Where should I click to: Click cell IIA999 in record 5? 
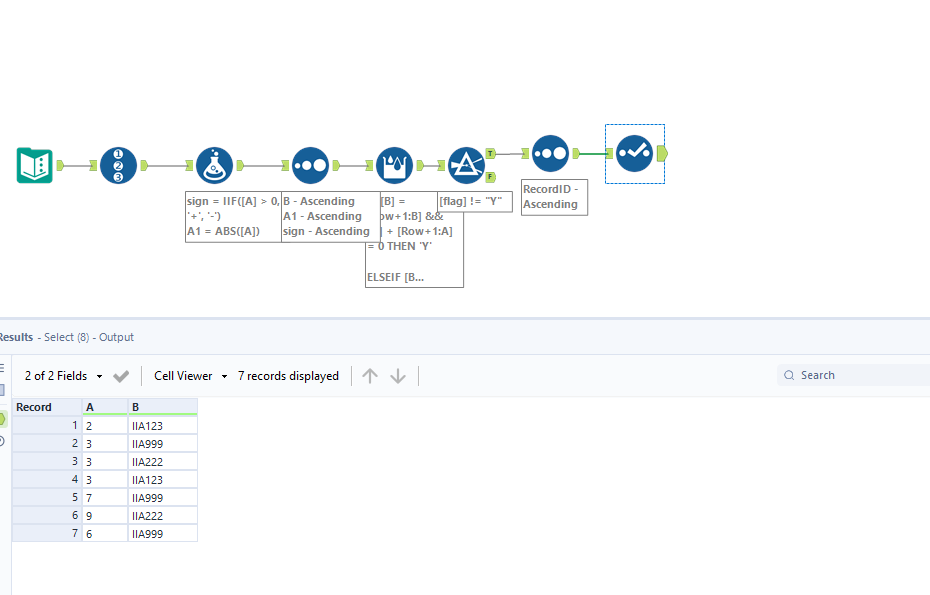[163, 498]
